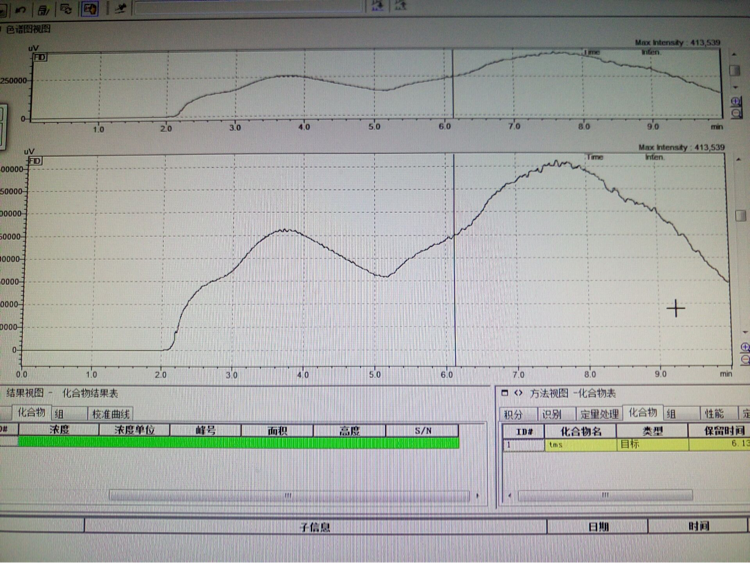The image size is (750, 563).
Task: Click the 日期 column header
Action: pyautogui.click(x=598, y=527)
